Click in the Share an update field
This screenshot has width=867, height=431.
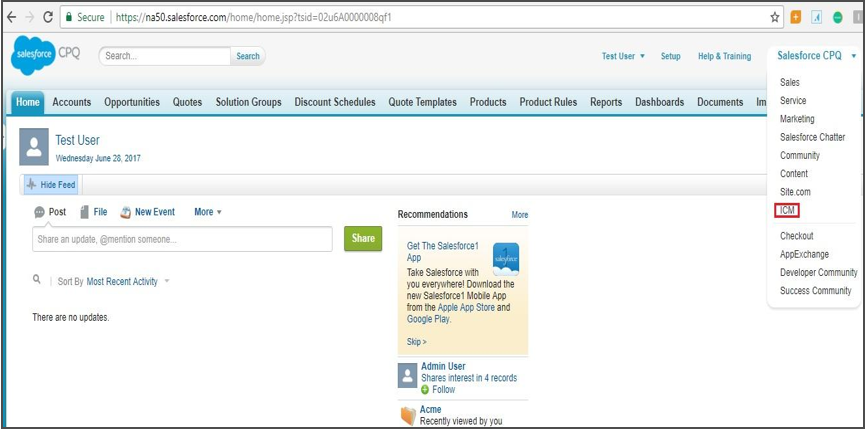tap(182, 239)
